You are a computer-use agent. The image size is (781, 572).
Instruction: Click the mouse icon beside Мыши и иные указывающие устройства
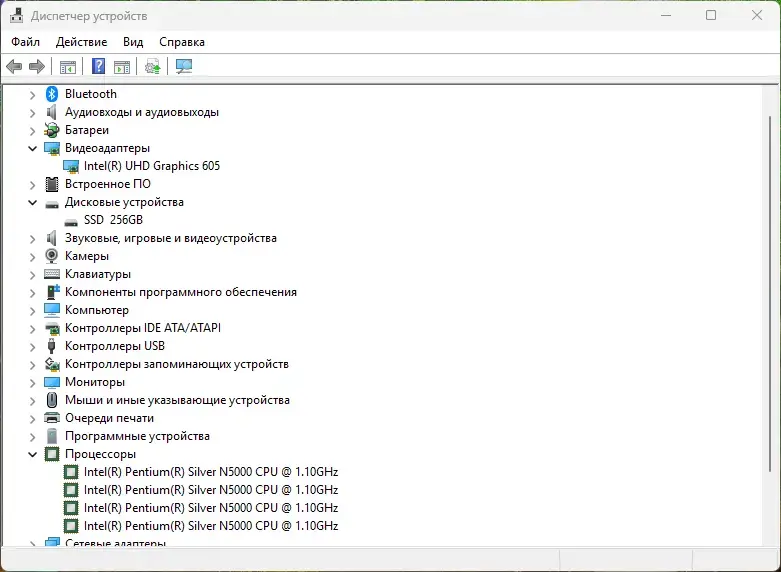pos(52,400)
